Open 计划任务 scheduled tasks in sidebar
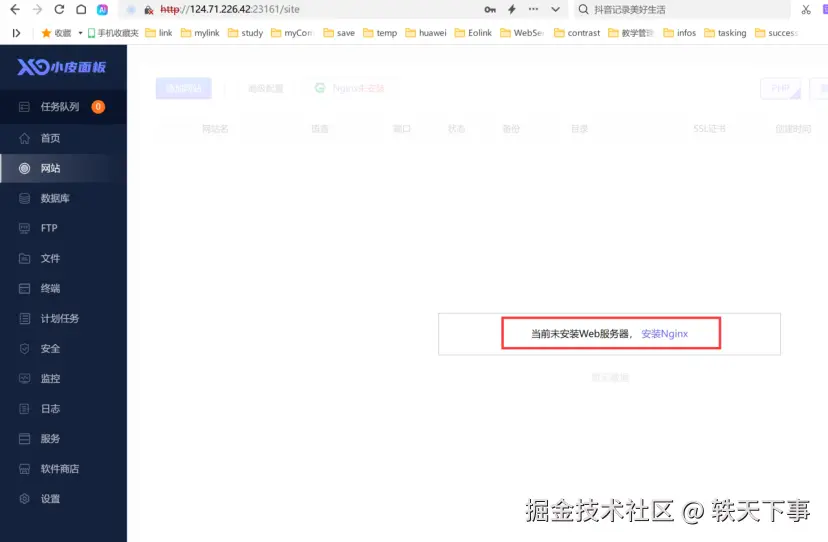The width and height of the screenshot is (828, 542). click(x=63, y=319)
